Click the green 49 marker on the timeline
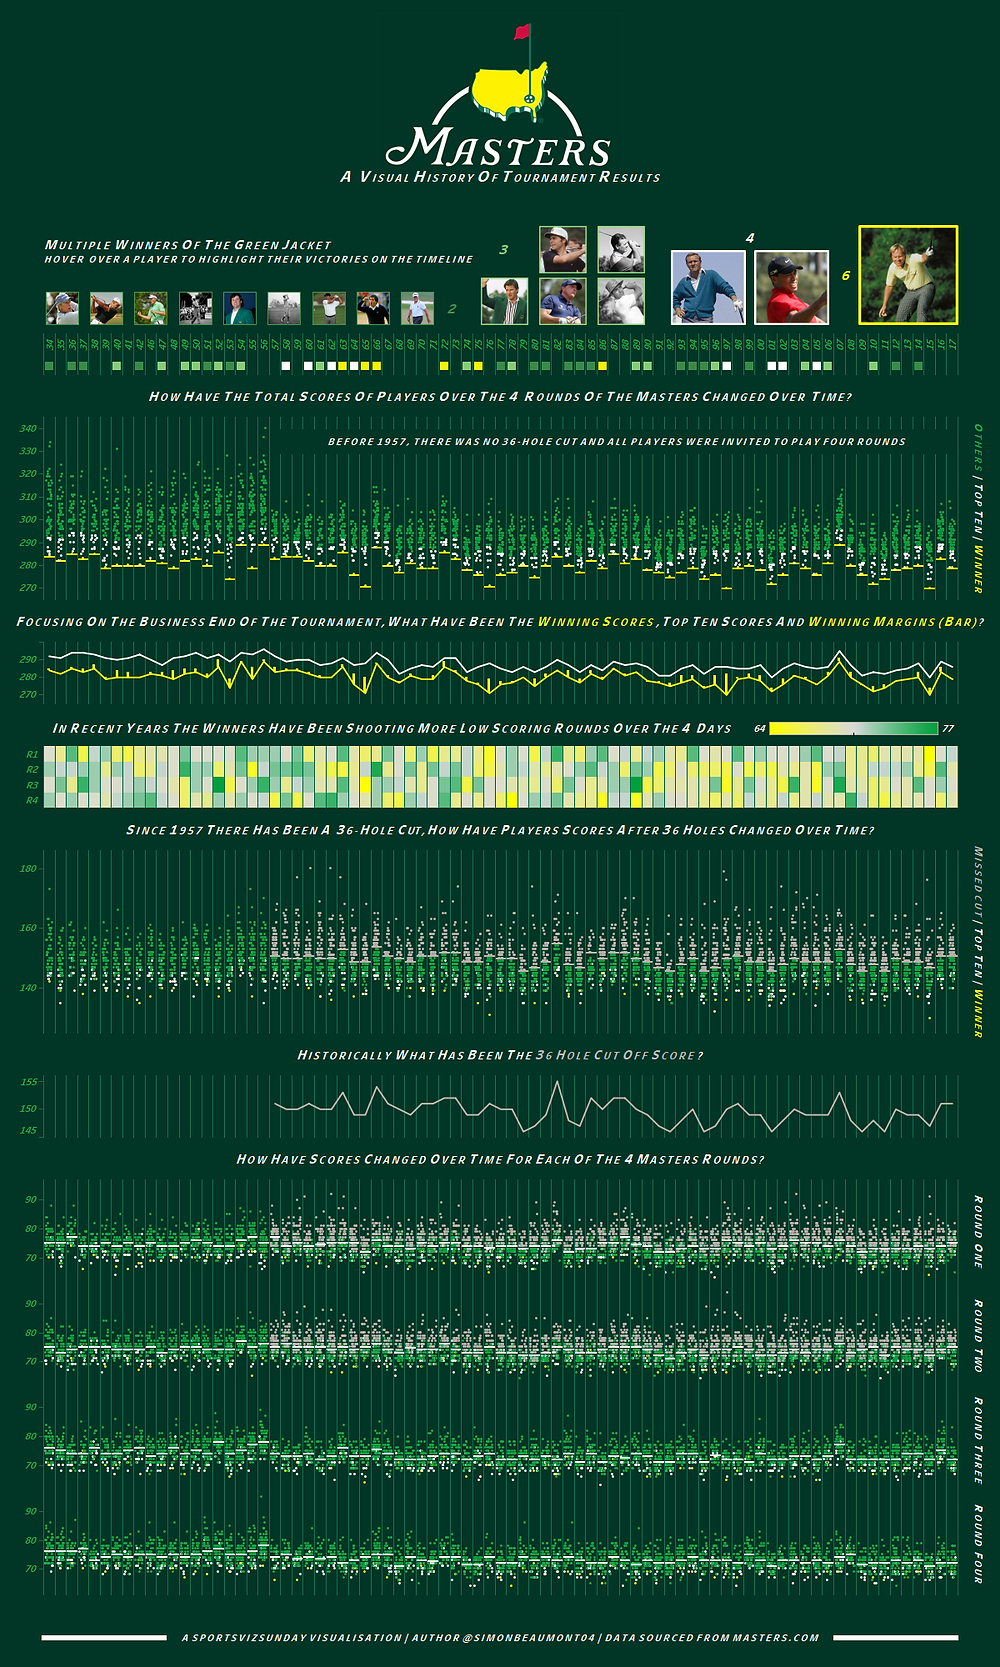This screenshot has height=1667, width=1000. tap(185, 366)
